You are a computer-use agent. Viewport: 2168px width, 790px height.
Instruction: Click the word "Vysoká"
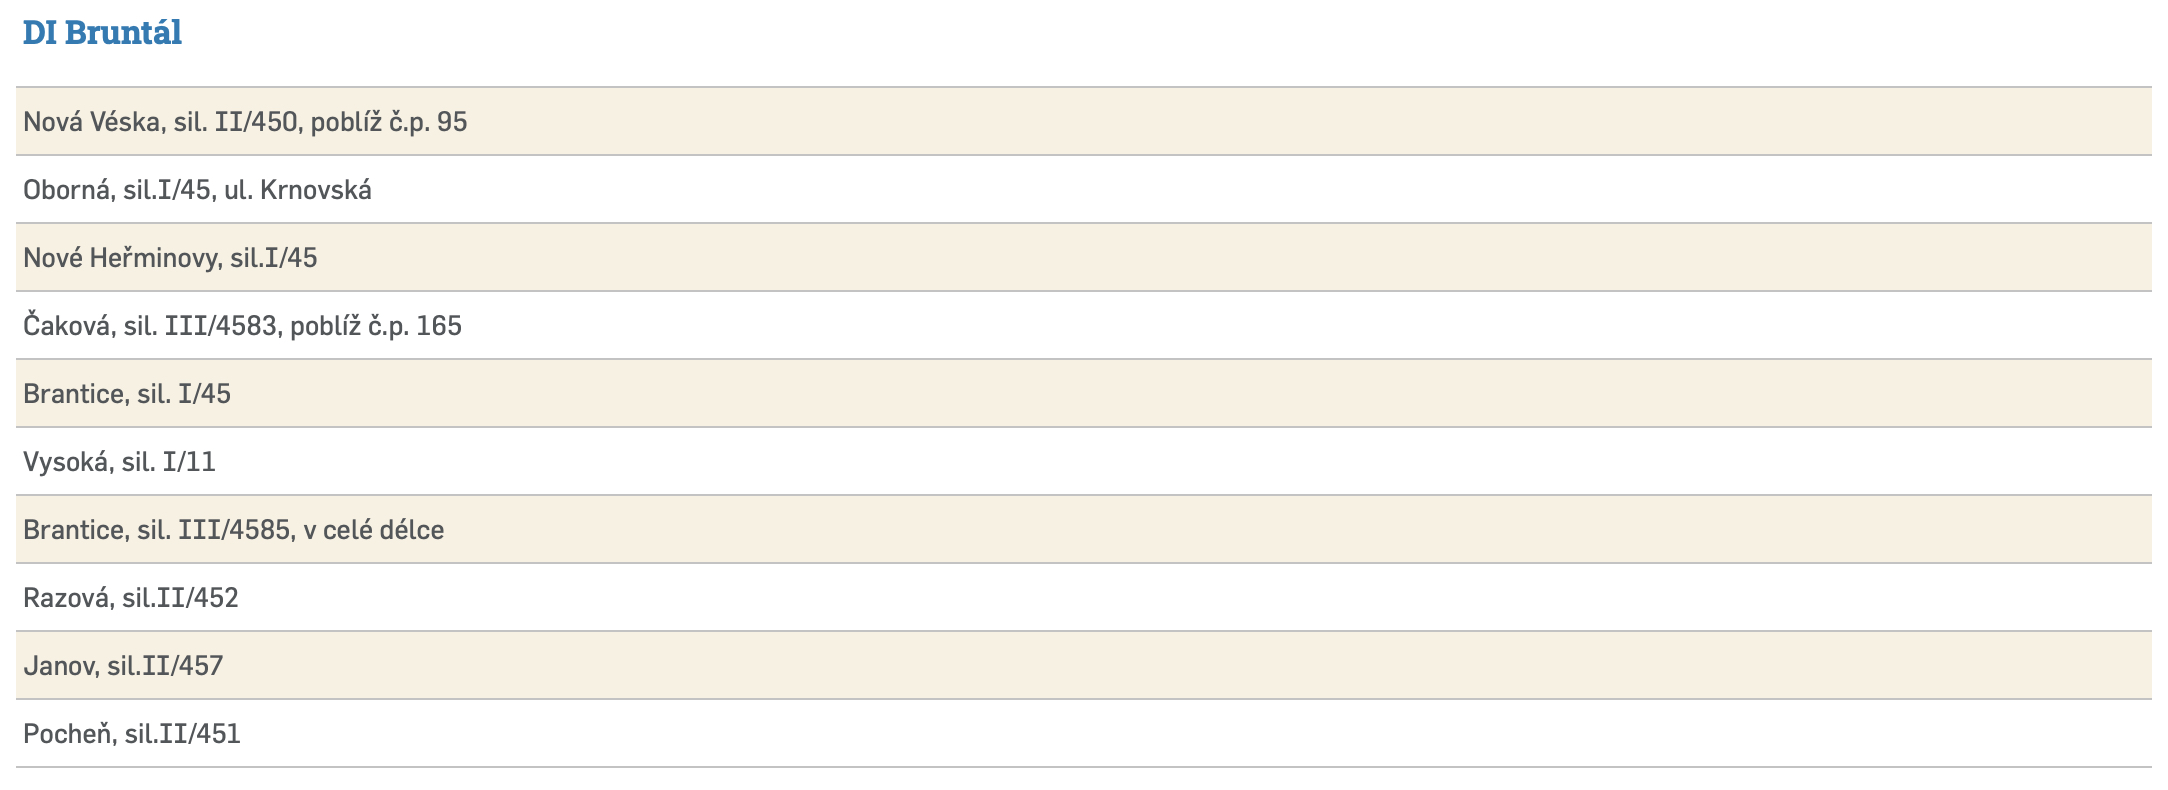tap(66, 462)
